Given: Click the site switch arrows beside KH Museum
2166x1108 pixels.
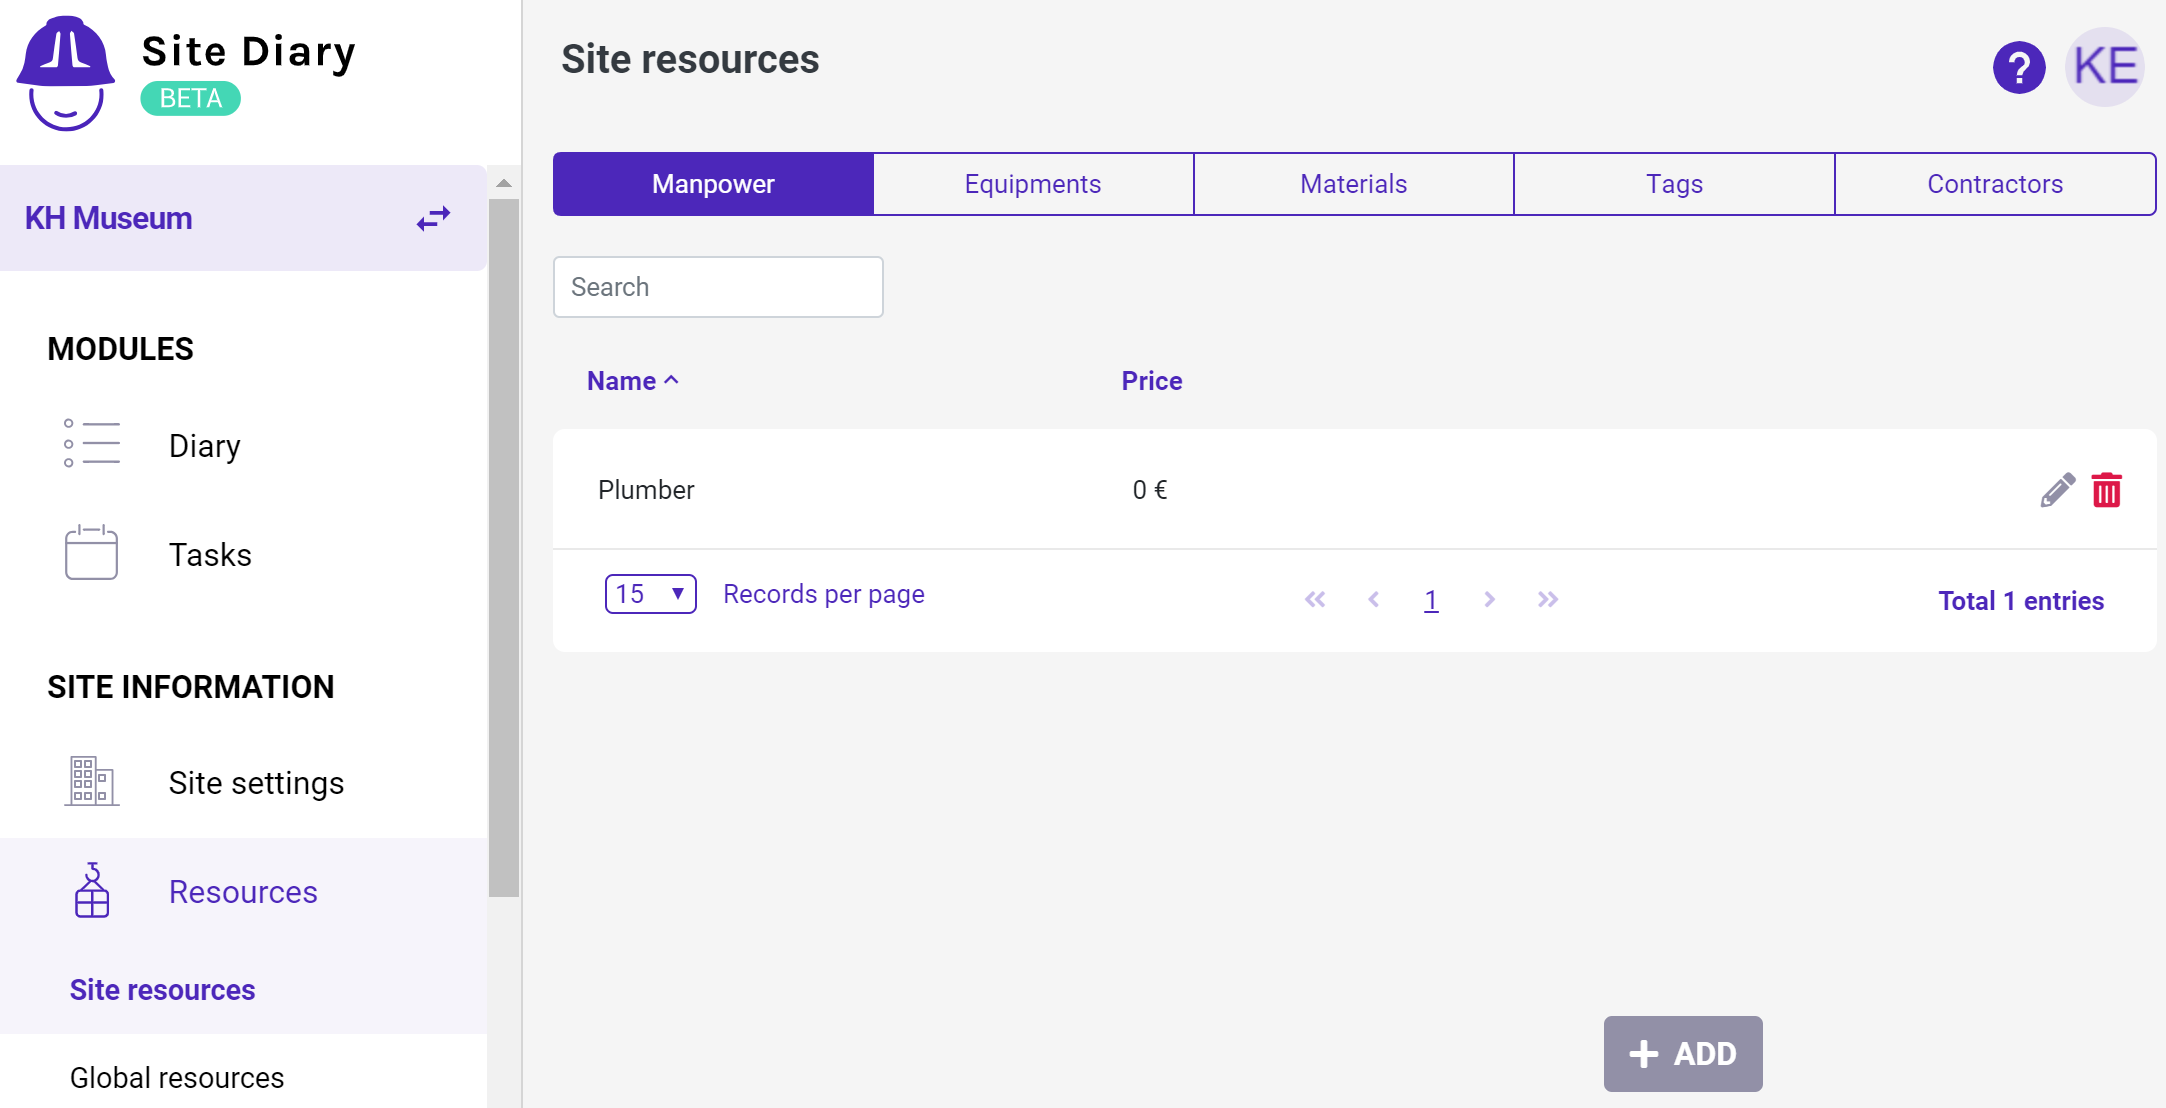Looking at the screenshot, I should pos(434,218).
